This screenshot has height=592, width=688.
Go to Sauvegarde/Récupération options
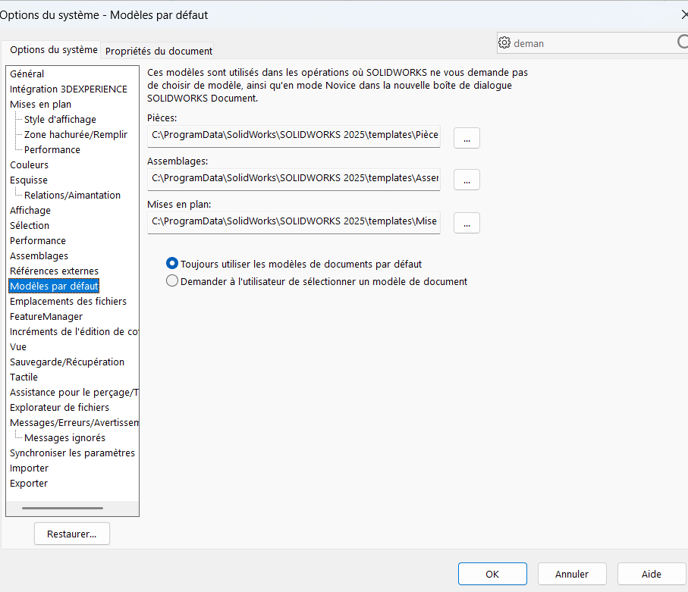click(x=67, y=362)
